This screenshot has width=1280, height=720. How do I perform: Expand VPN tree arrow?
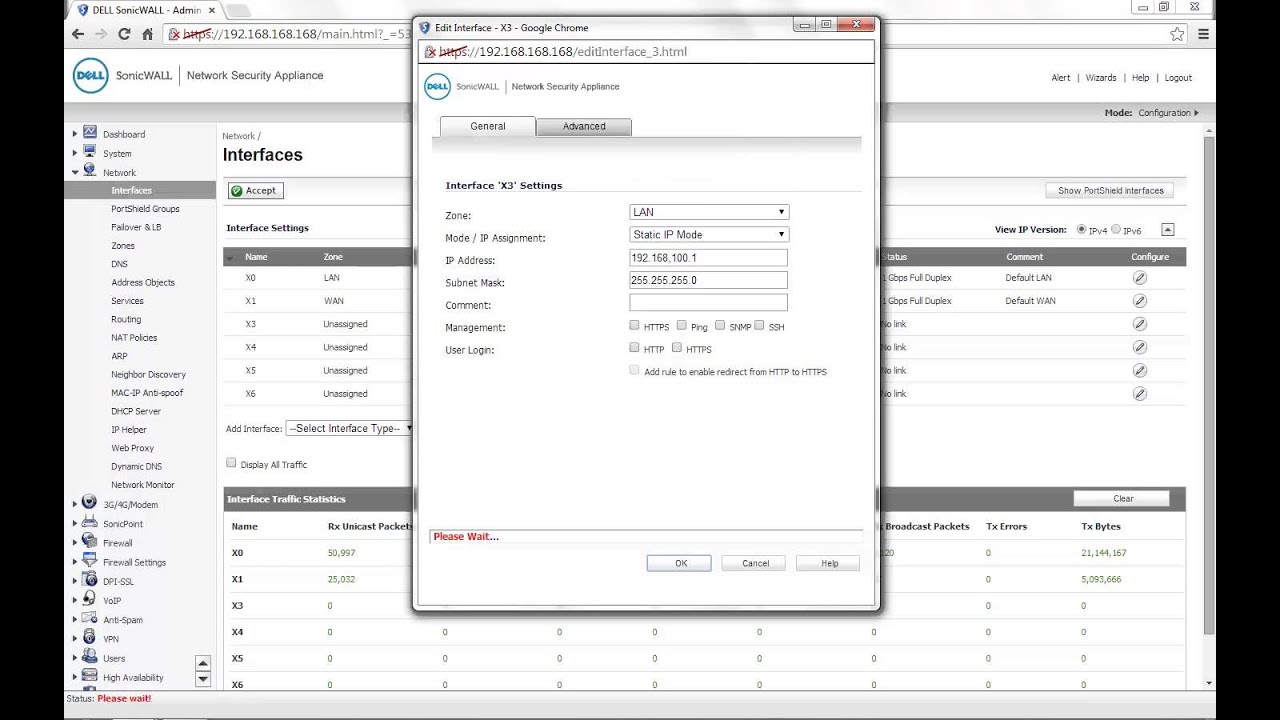tap(75, 639)
